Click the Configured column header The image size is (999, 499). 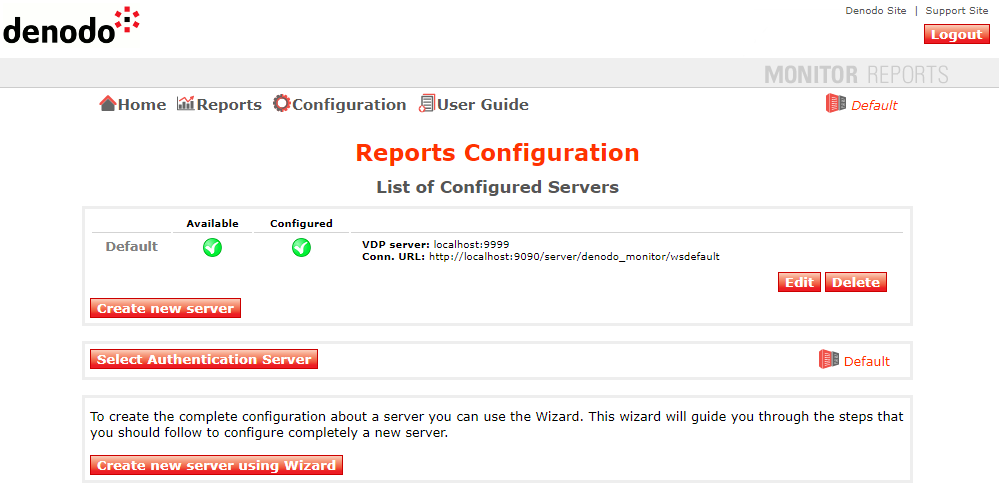click(301, 224)
